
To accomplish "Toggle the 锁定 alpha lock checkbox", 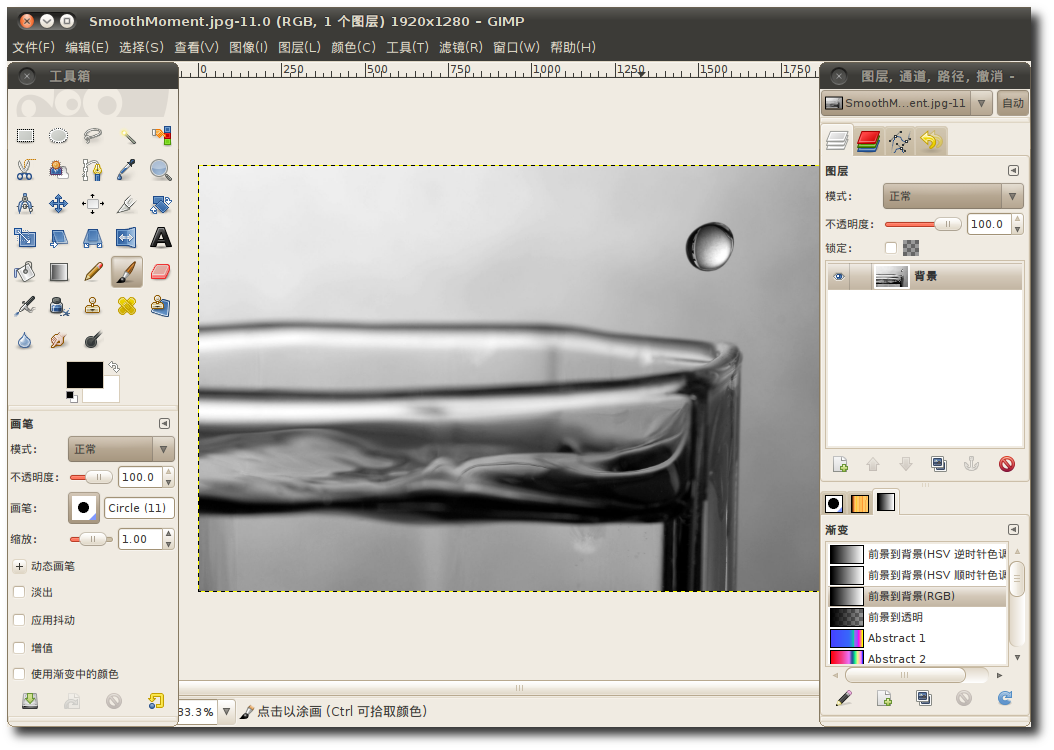I will (x=891, y=248).
